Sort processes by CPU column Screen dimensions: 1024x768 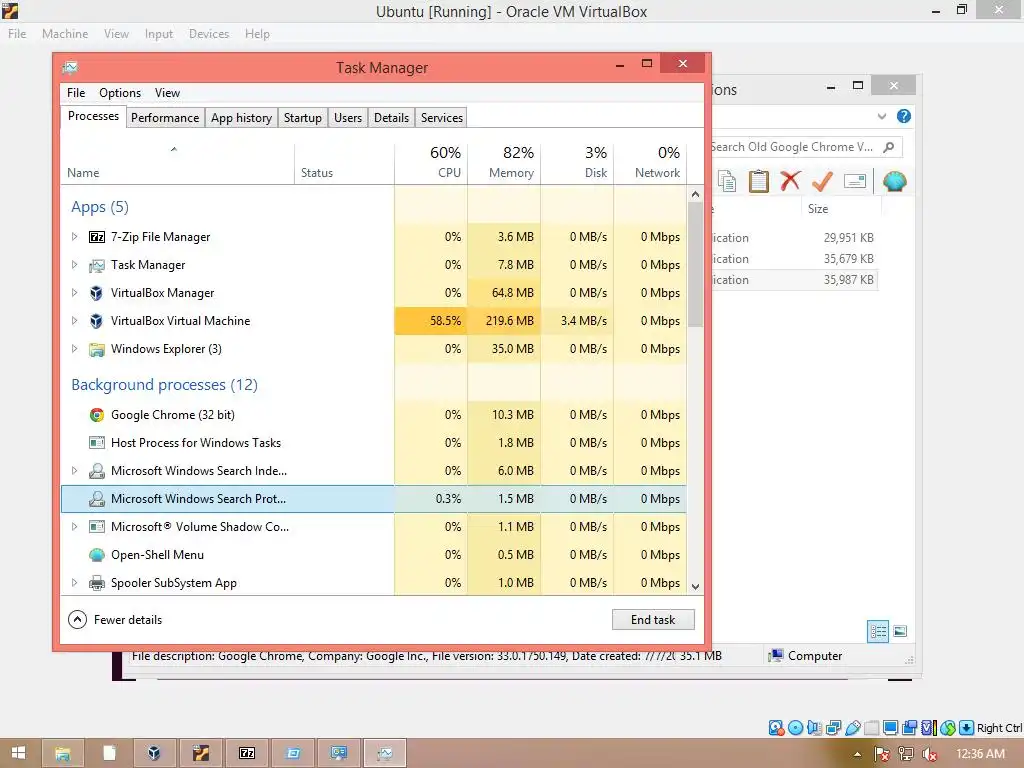pyautogui.click(x=431, y=162)
